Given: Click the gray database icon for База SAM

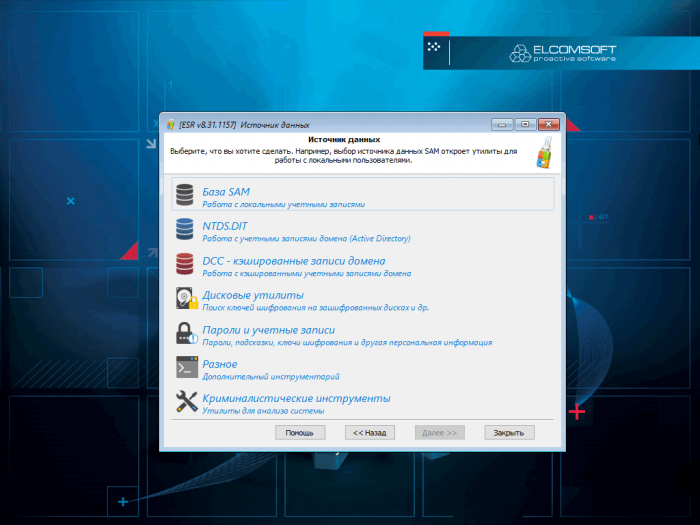Looking at the screenshot, I should pos(186,195).
